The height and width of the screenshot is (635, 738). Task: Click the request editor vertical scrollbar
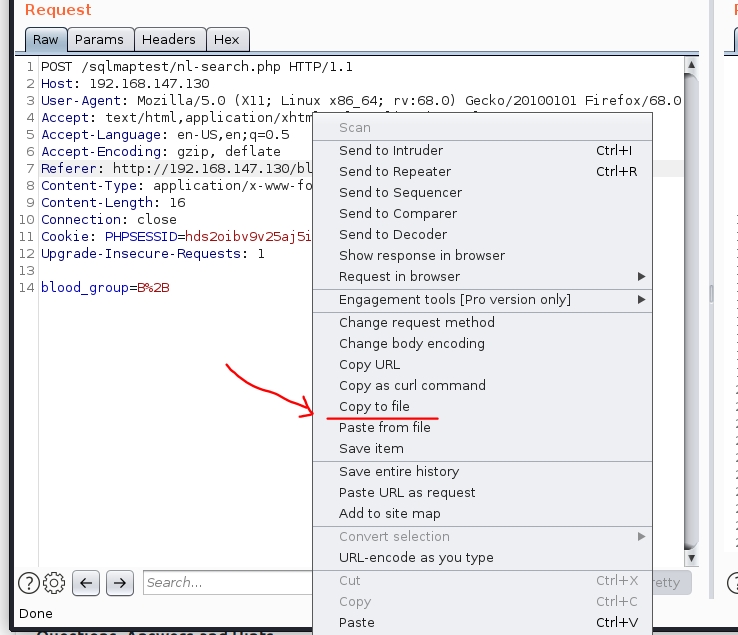click(690, 300)
